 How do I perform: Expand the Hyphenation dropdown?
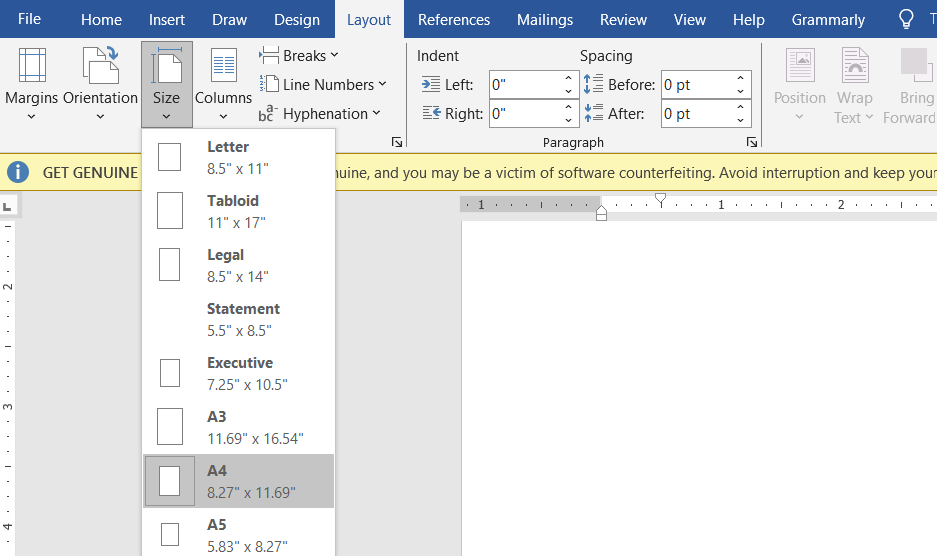pyautogui.click(x=320, y=114)
